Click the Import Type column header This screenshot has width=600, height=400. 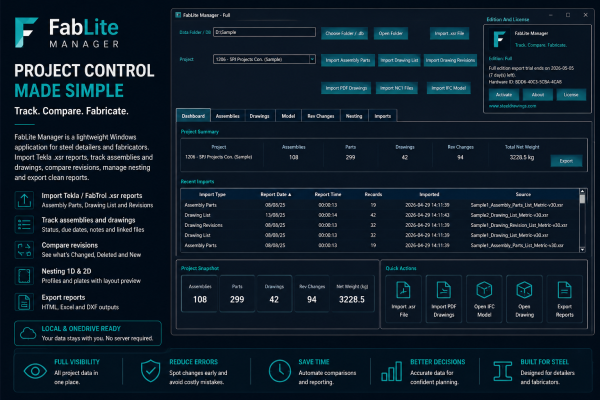pyautogui.click(x=212, y=194)
